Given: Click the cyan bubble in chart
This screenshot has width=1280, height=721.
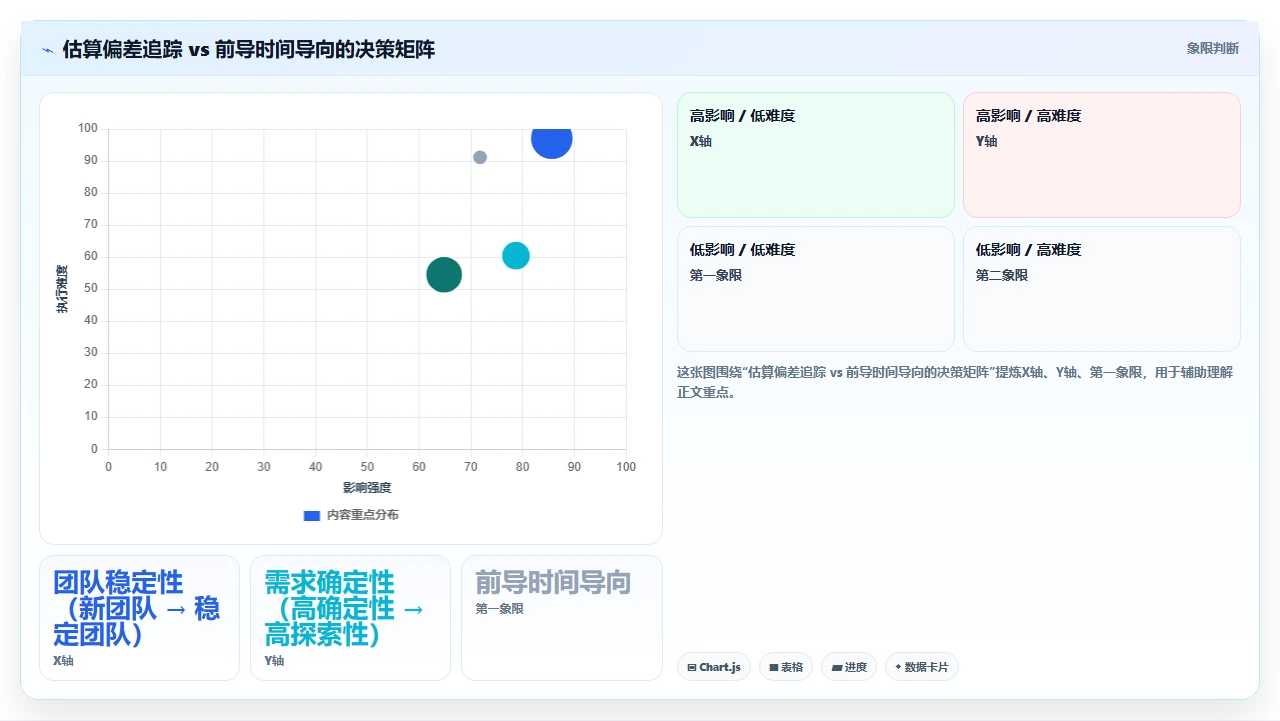Looking at the screenshot, I should (x=515, y=256).
